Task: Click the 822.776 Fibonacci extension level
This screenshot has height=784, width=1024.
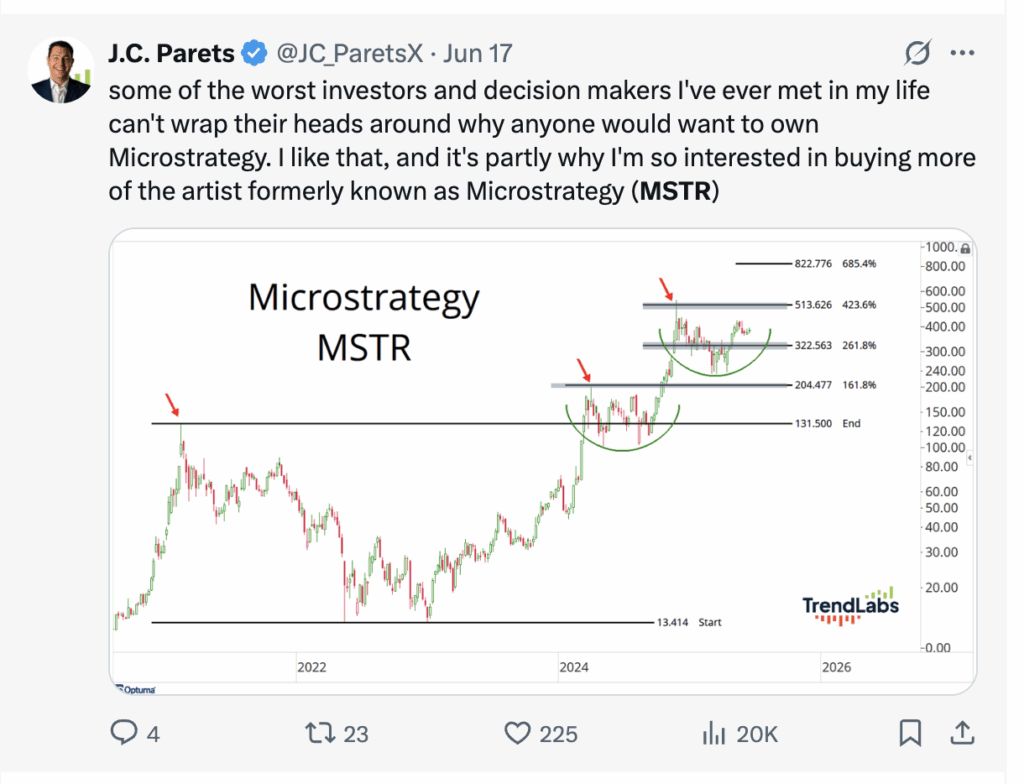Action: coord(813,263)
